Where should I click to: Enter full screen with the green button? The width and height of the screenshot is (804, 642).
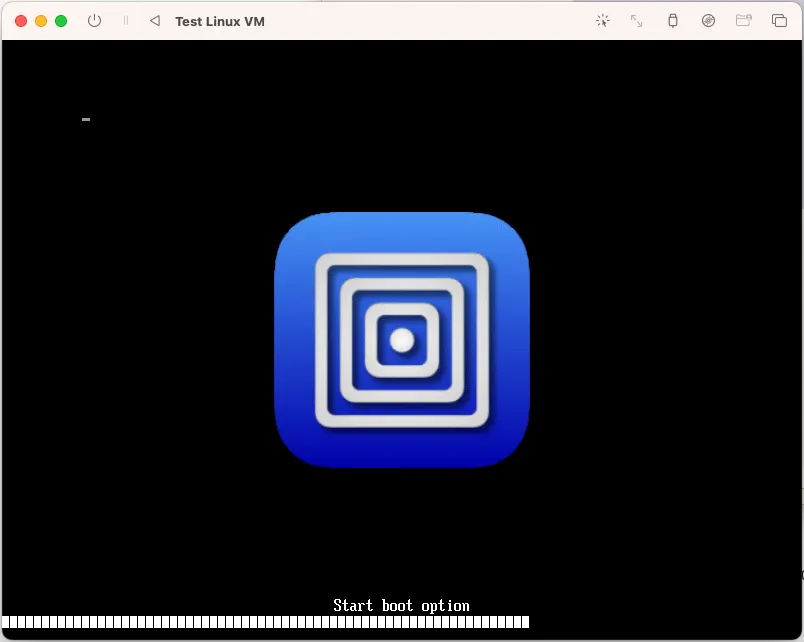(61, 21)
